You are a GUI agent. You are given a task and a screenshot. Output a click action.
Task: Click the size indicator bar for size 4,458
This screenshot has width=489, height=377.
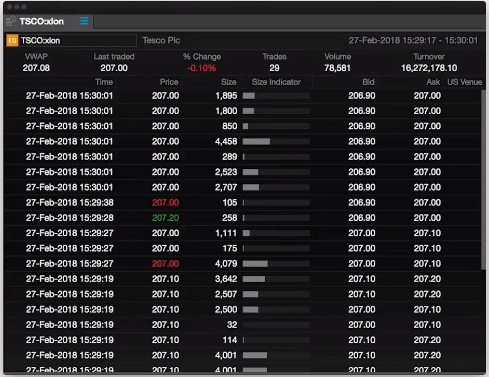[x=276, y=142]
